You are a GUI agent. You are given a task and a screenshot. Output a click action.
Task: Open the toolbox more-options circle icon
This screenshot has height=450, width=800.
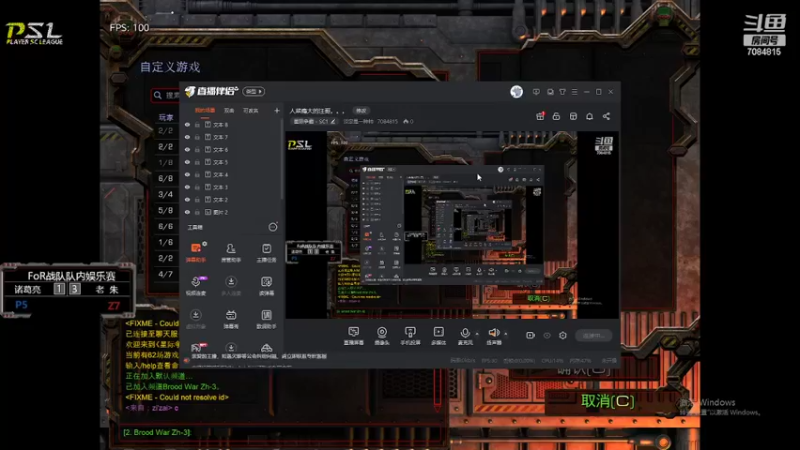pyautogui.click(x=273, y=227)
